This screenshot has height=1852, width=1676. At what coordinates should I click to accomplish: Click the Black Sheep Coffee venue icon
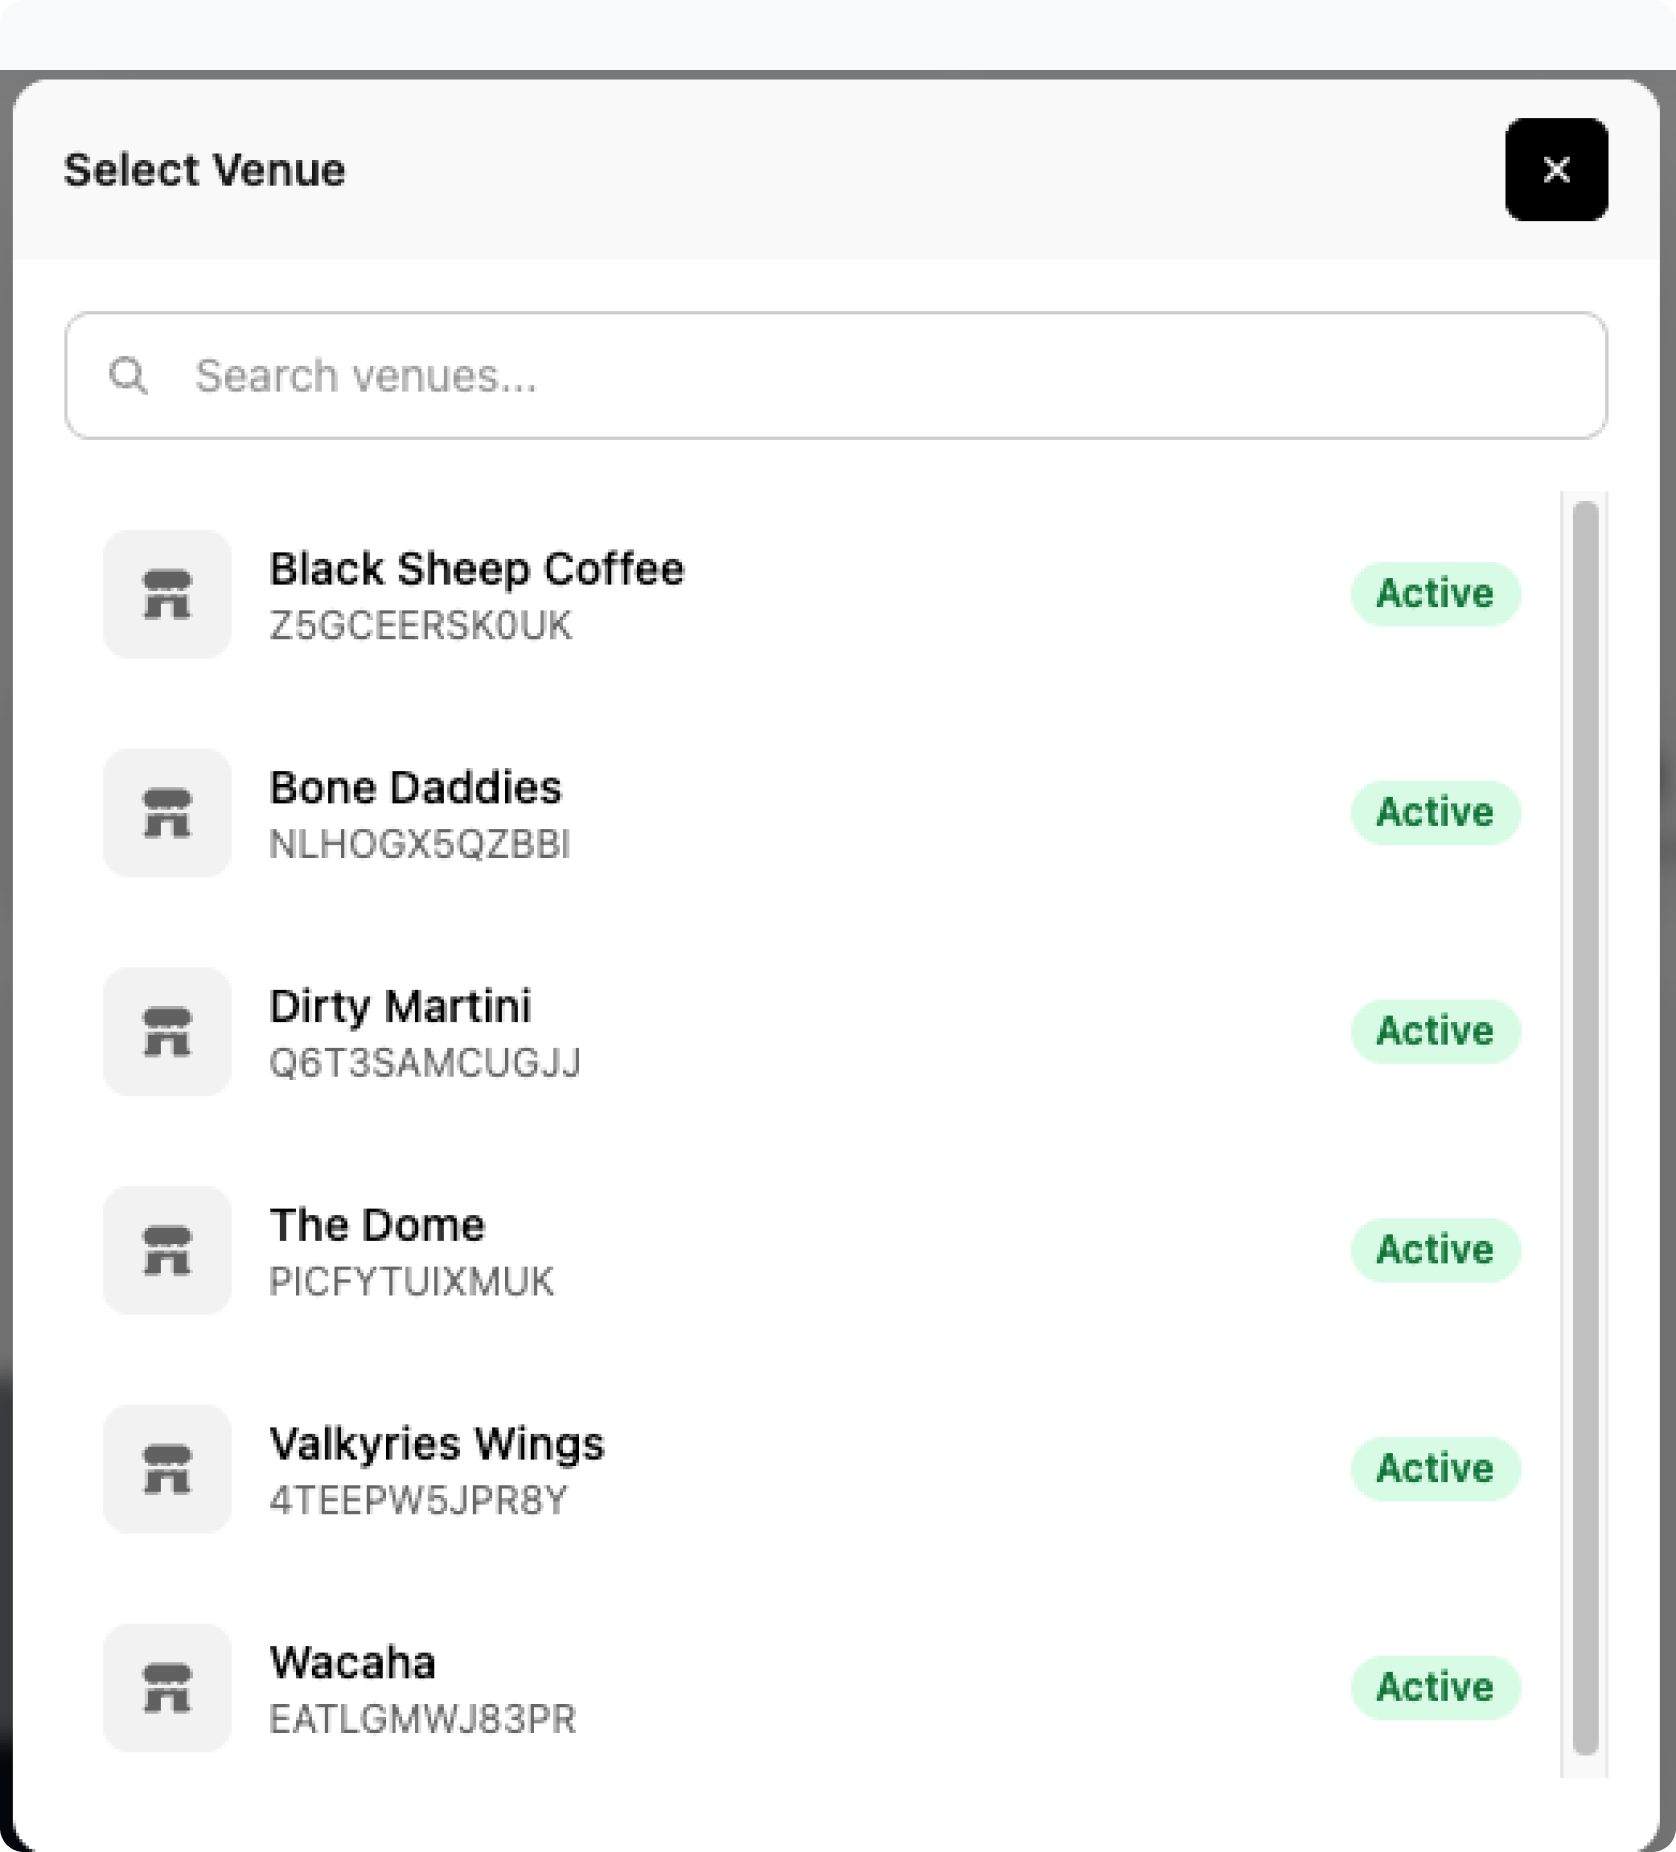coord(167,594)
